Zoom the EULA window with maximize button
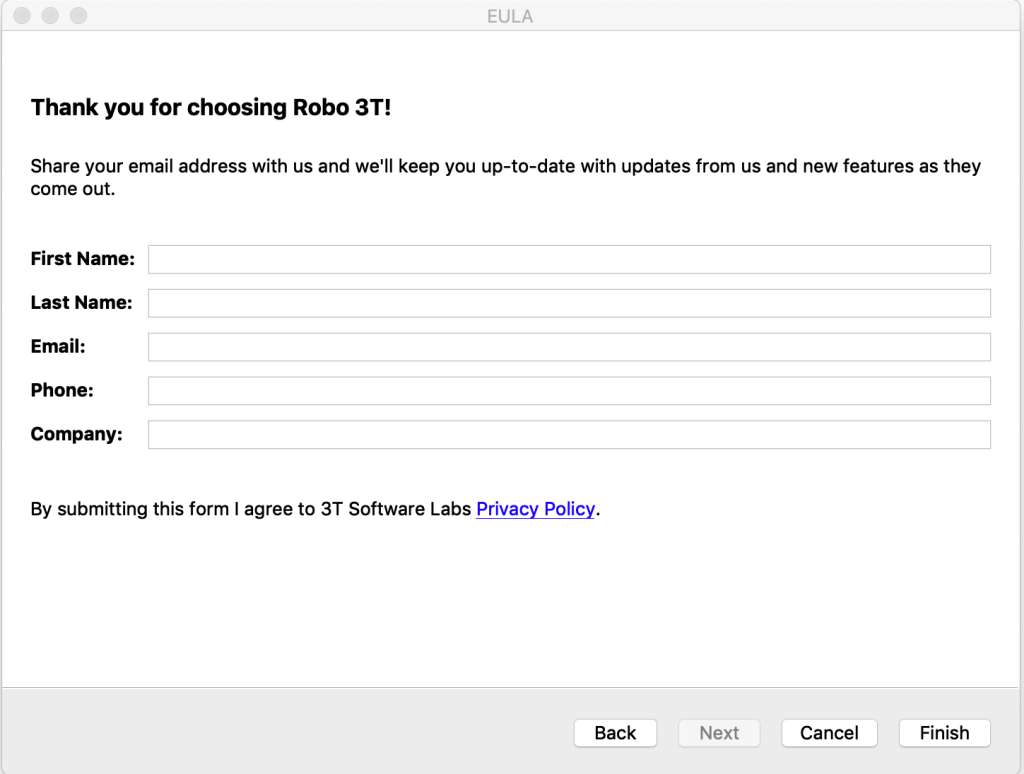The height and width of the screenshot is (774, 1024). [x=78, y=16]
